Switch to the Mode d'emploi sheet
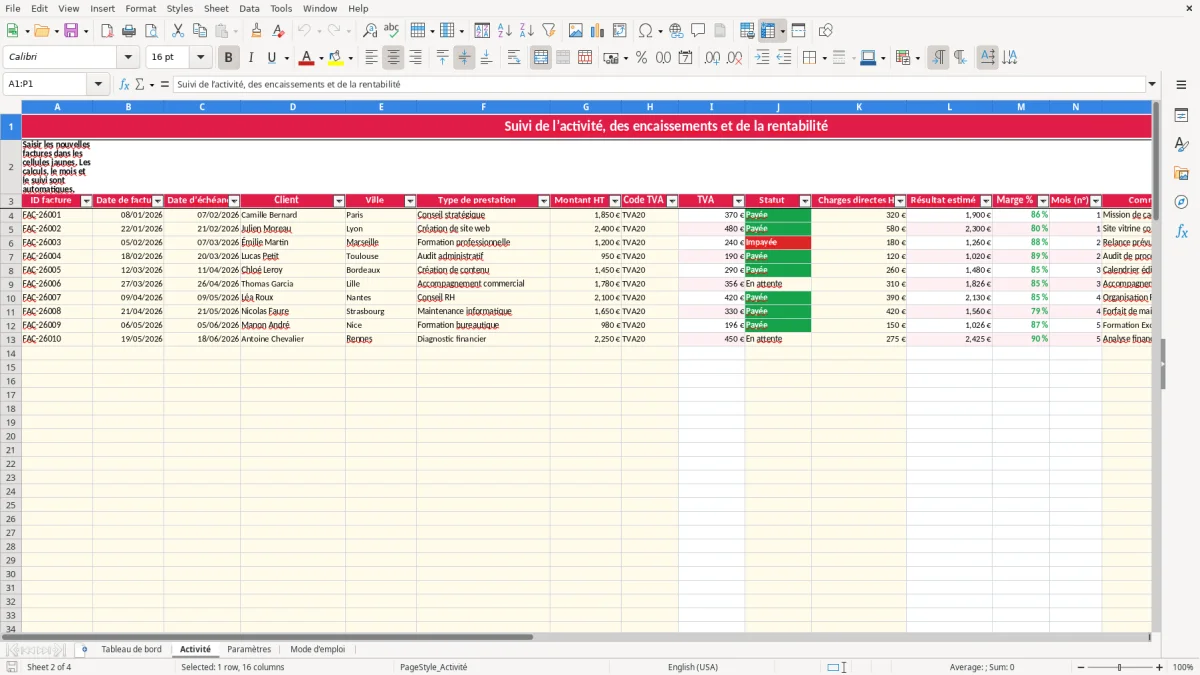 point(318,649)
